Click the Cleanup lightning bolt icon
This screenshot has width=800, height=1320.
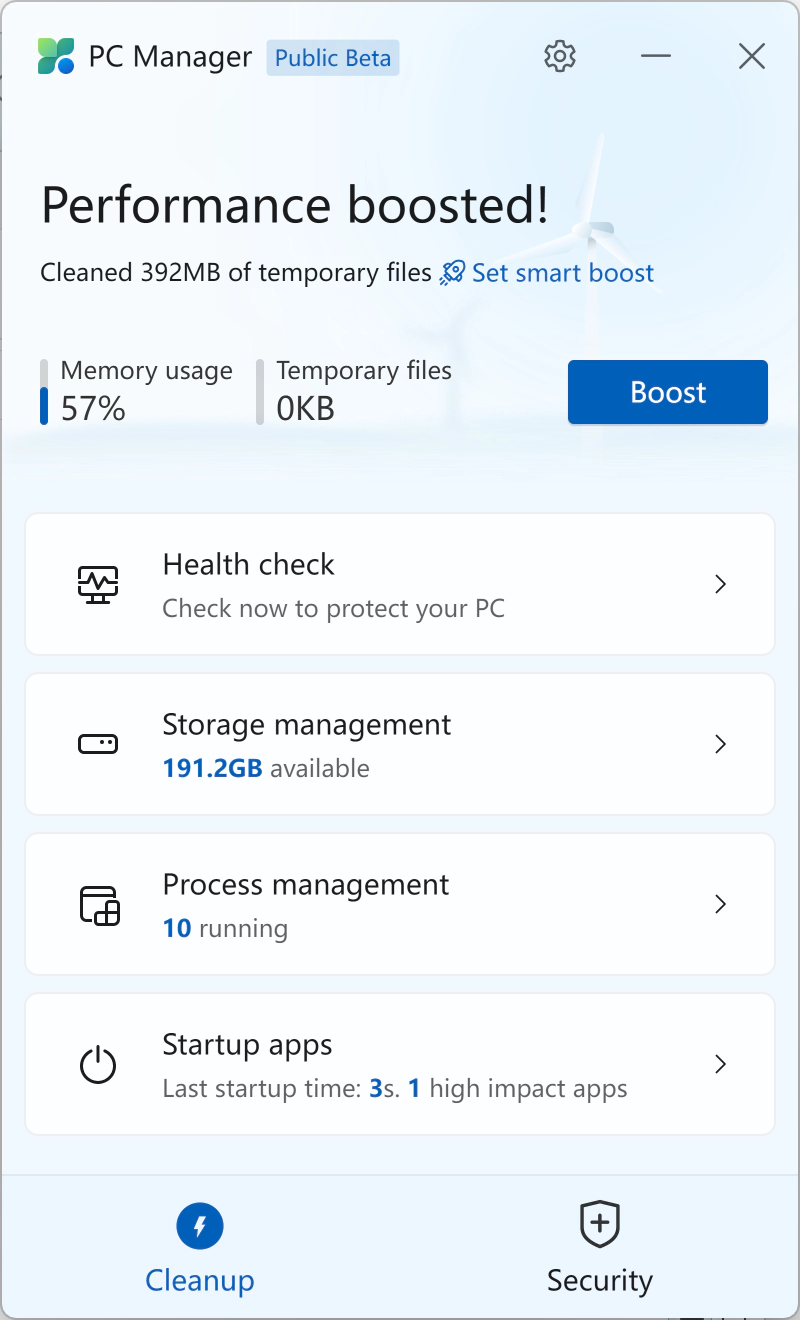200,1226
